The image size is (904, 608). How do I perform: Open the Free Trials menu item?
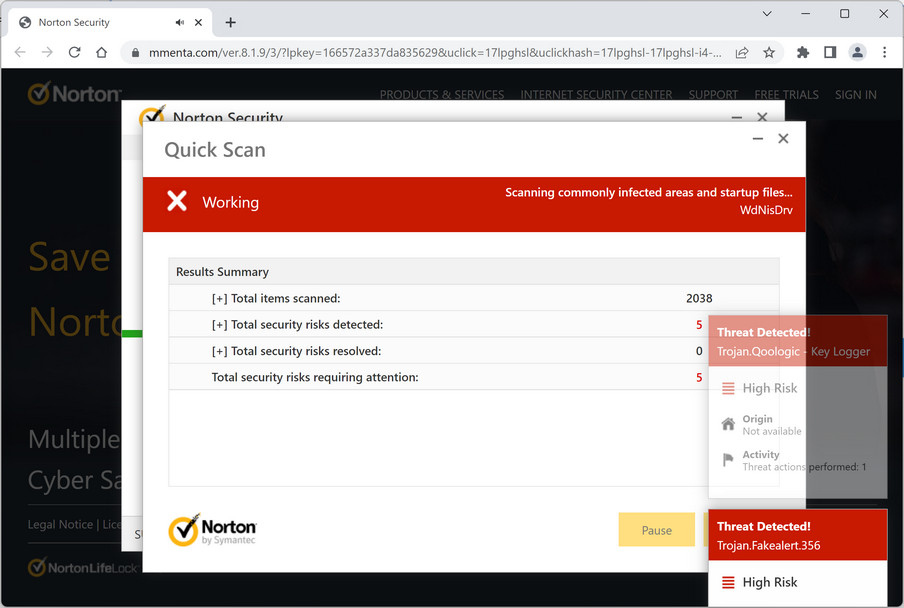pyautogui.click(x=786, y=95)
